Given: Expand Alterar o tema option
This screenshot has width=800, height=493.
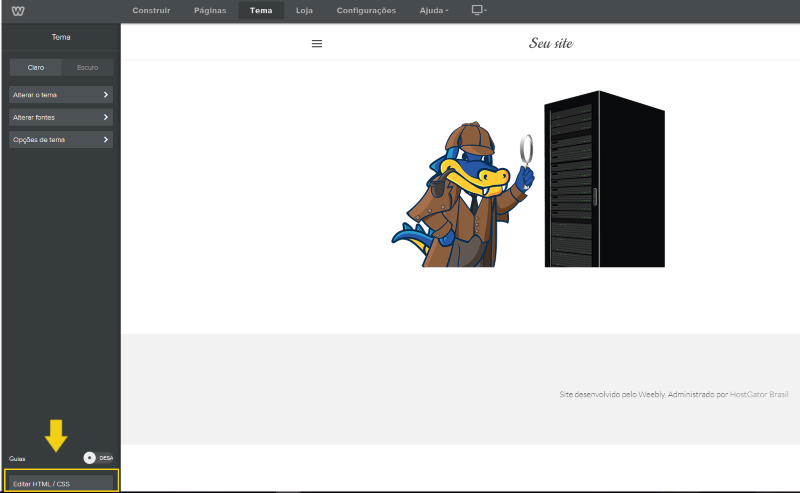Looking at the screenshot, I should coord(61,95).
